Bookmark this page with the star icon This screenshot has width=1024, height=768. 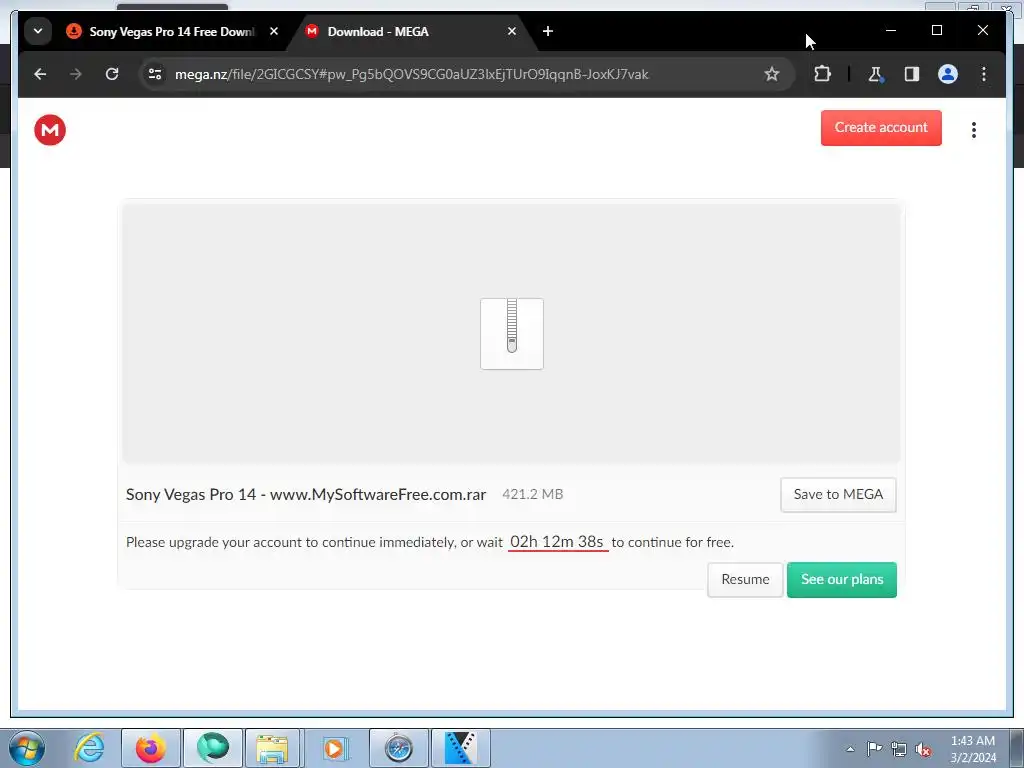click(771, 74)
